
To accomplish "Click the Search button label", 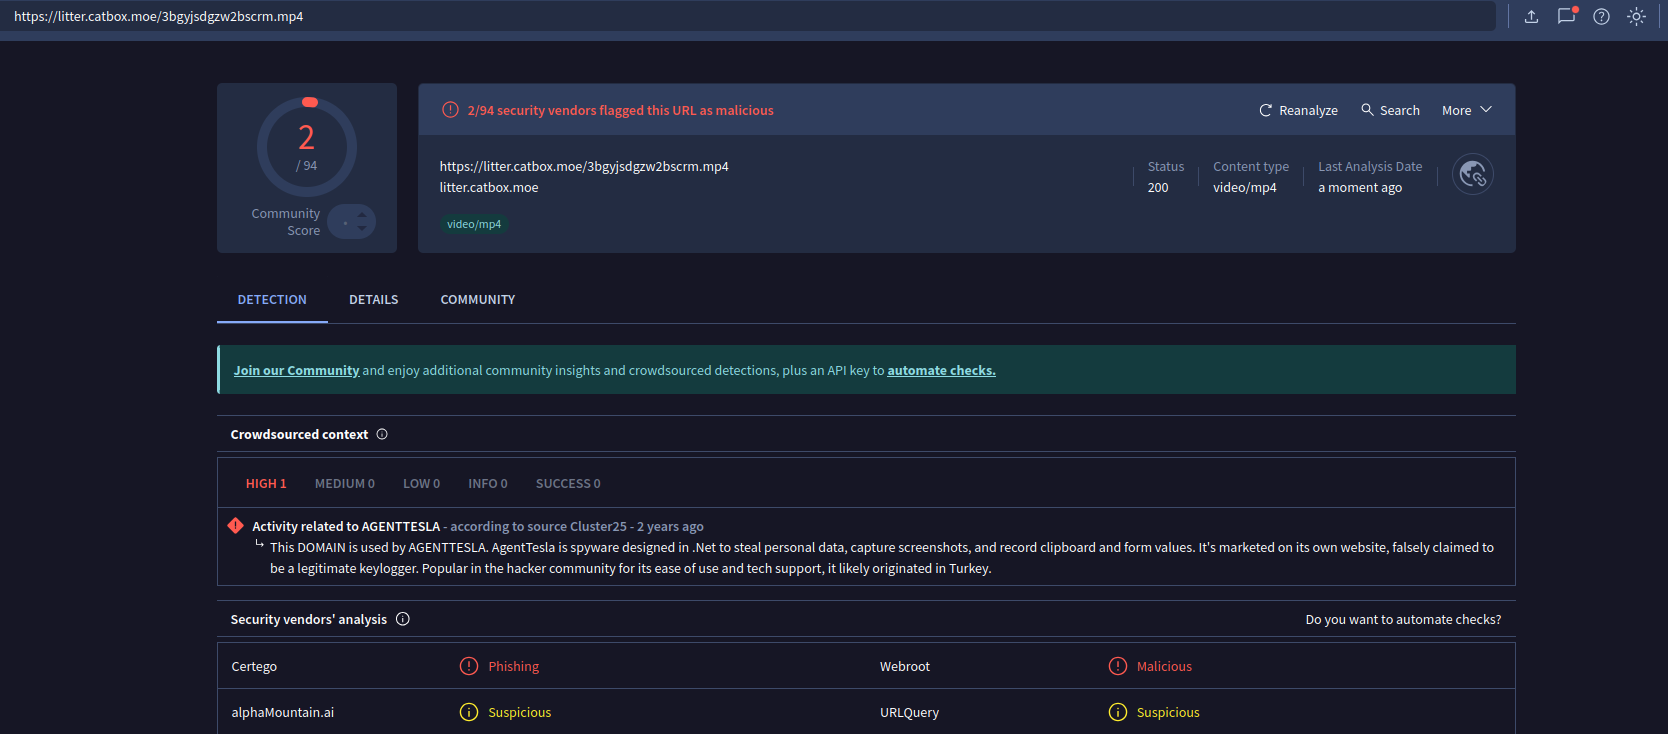I will point(1400,111).
